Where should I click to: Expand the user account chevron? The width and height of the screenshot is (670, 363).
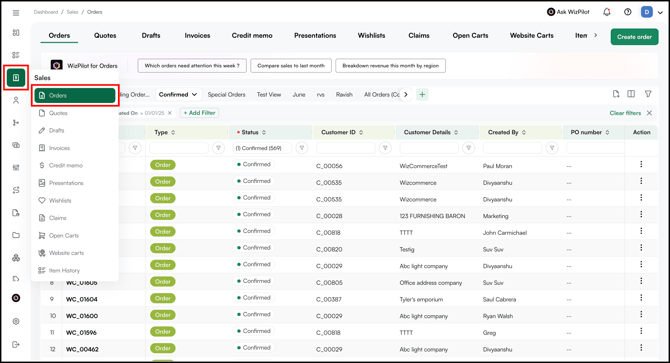click(660, 12)
